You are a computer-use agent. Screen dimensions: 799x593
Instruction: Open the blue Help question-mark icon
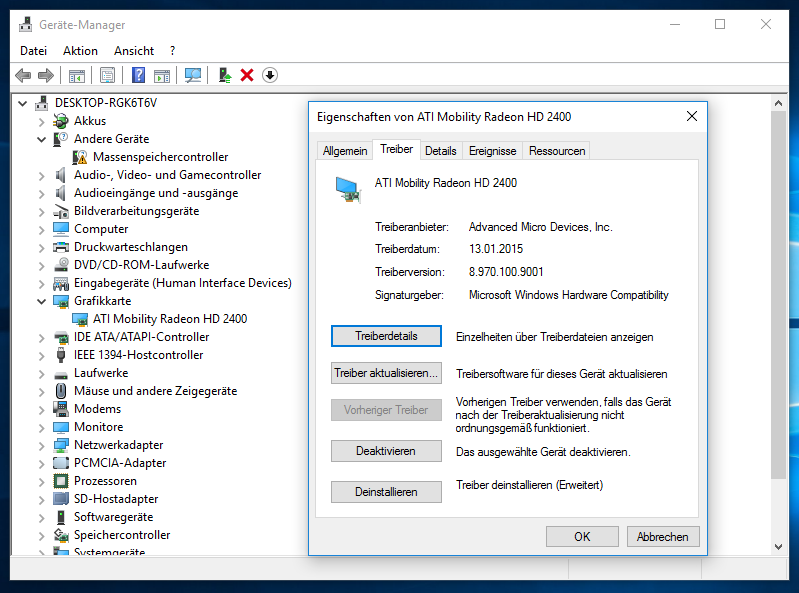(x=138, y=75)
